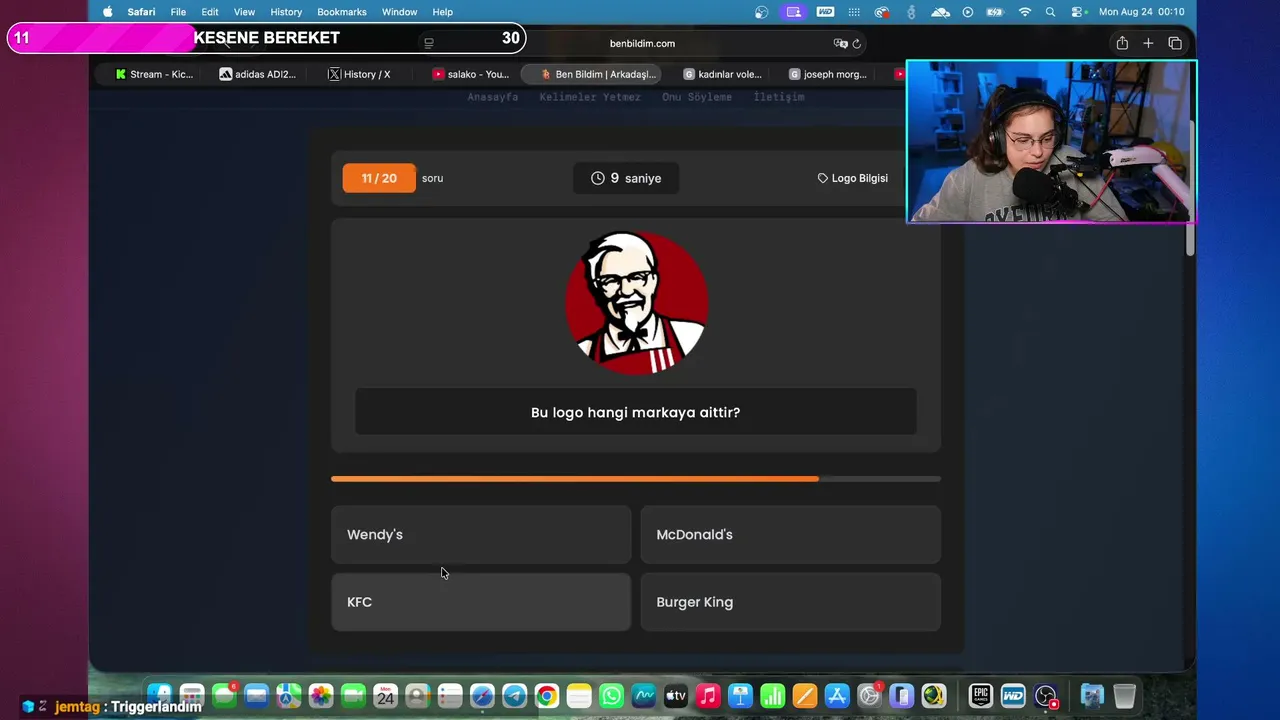Show the Safari tab overview
Image resolution: width=1280 pixels, height=720 pixels.
tap(1175, 43)
